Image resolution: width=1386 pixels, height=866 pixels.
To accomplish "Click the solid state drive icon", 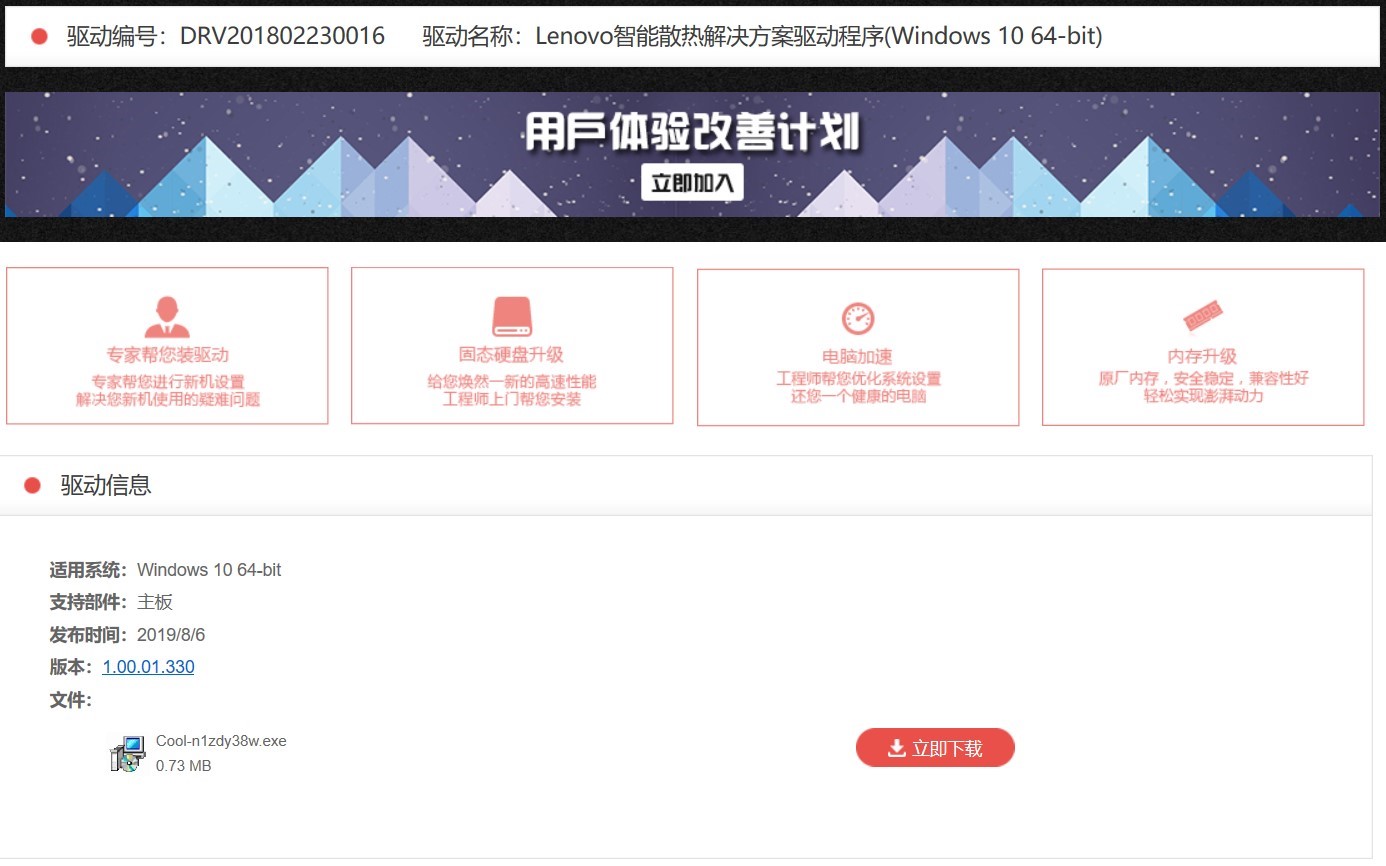I will coord(512,317).
